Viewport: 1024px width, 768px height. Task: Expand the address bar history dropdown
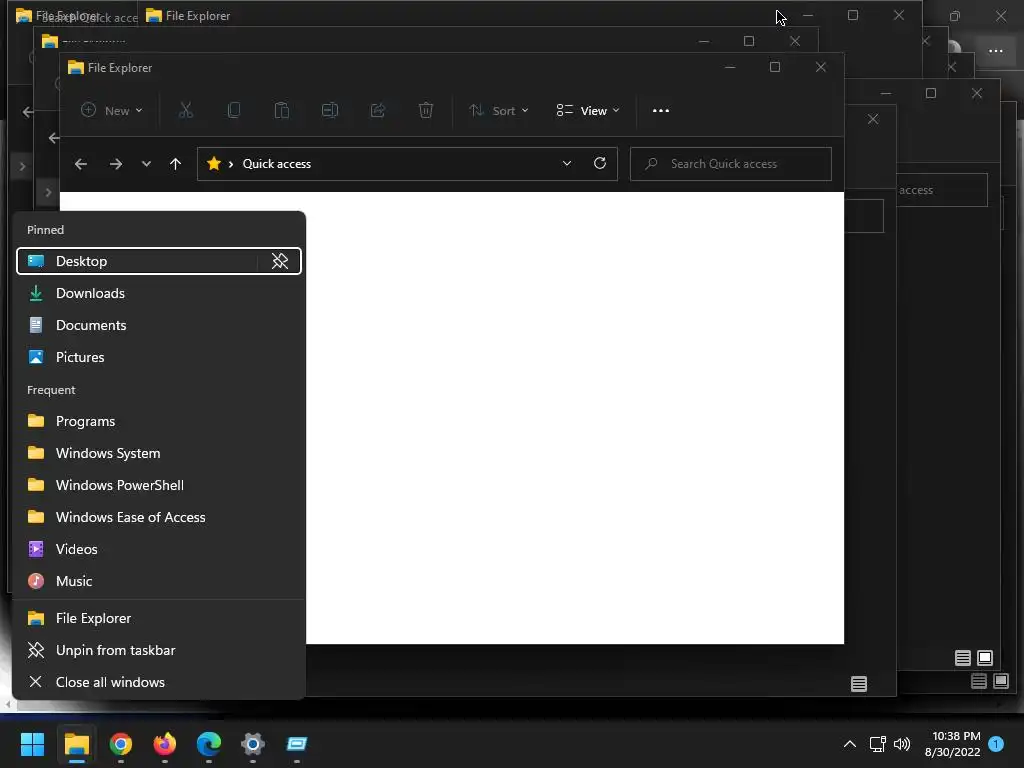(567, 163)
